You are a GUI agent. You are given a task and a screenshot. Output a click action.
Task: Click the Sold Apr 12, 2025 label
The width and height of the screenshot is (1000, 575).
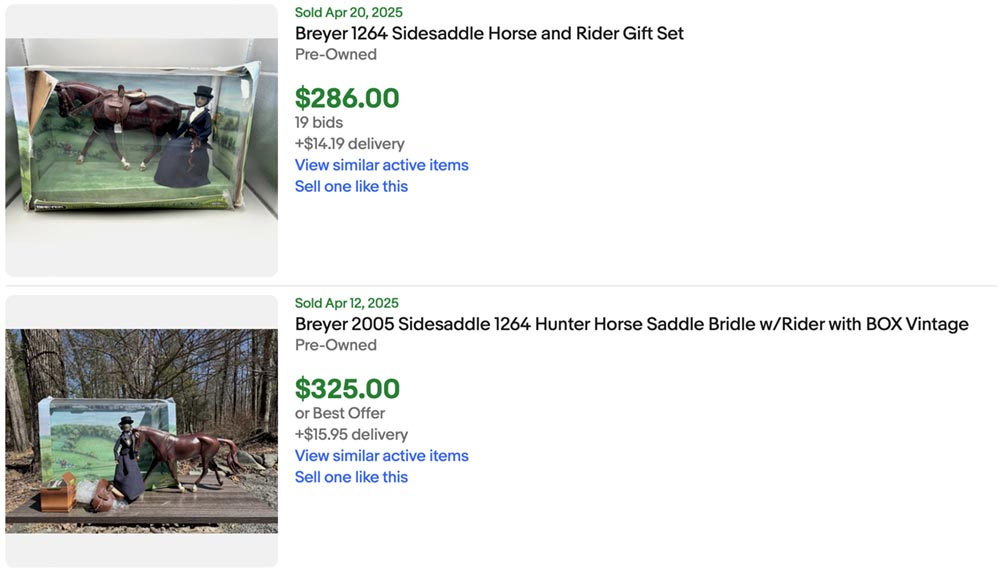point(346,303)
